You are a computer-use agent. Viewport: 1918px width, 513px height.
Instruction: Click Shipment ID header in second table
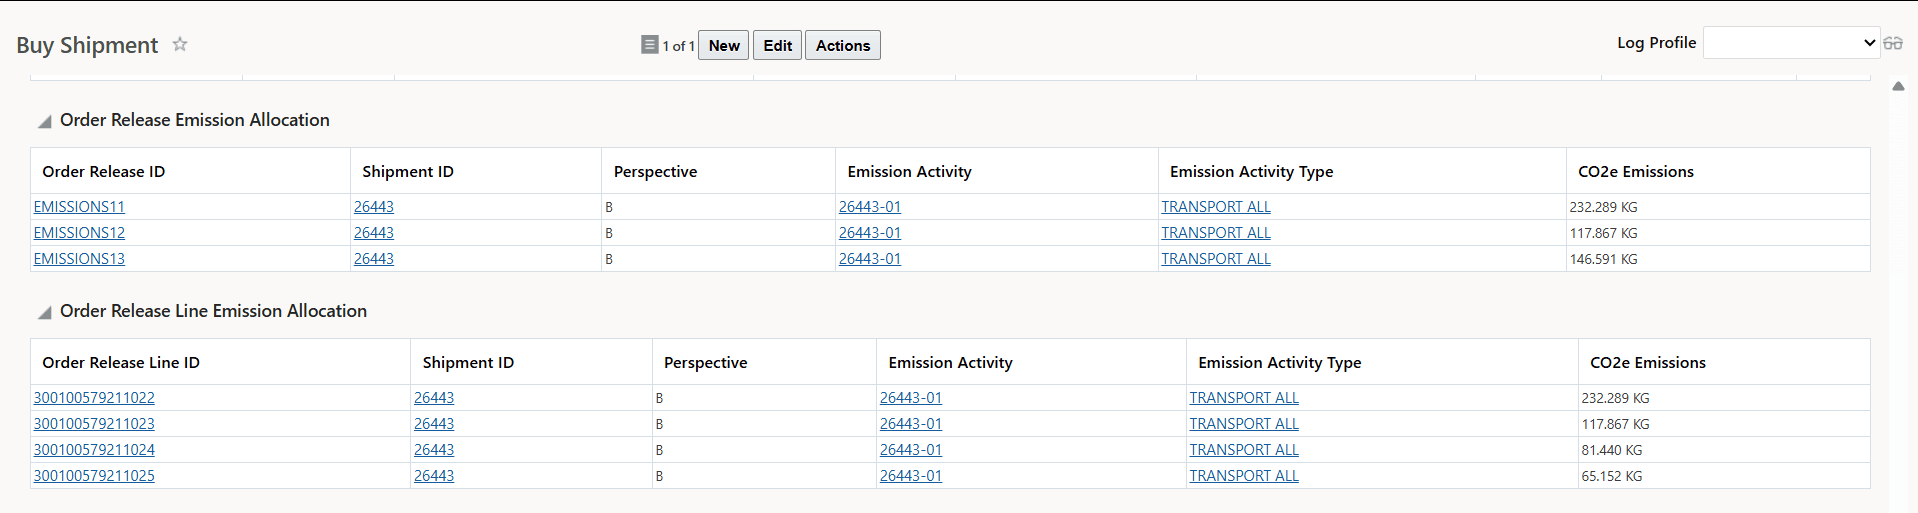(x=468, y=363)
